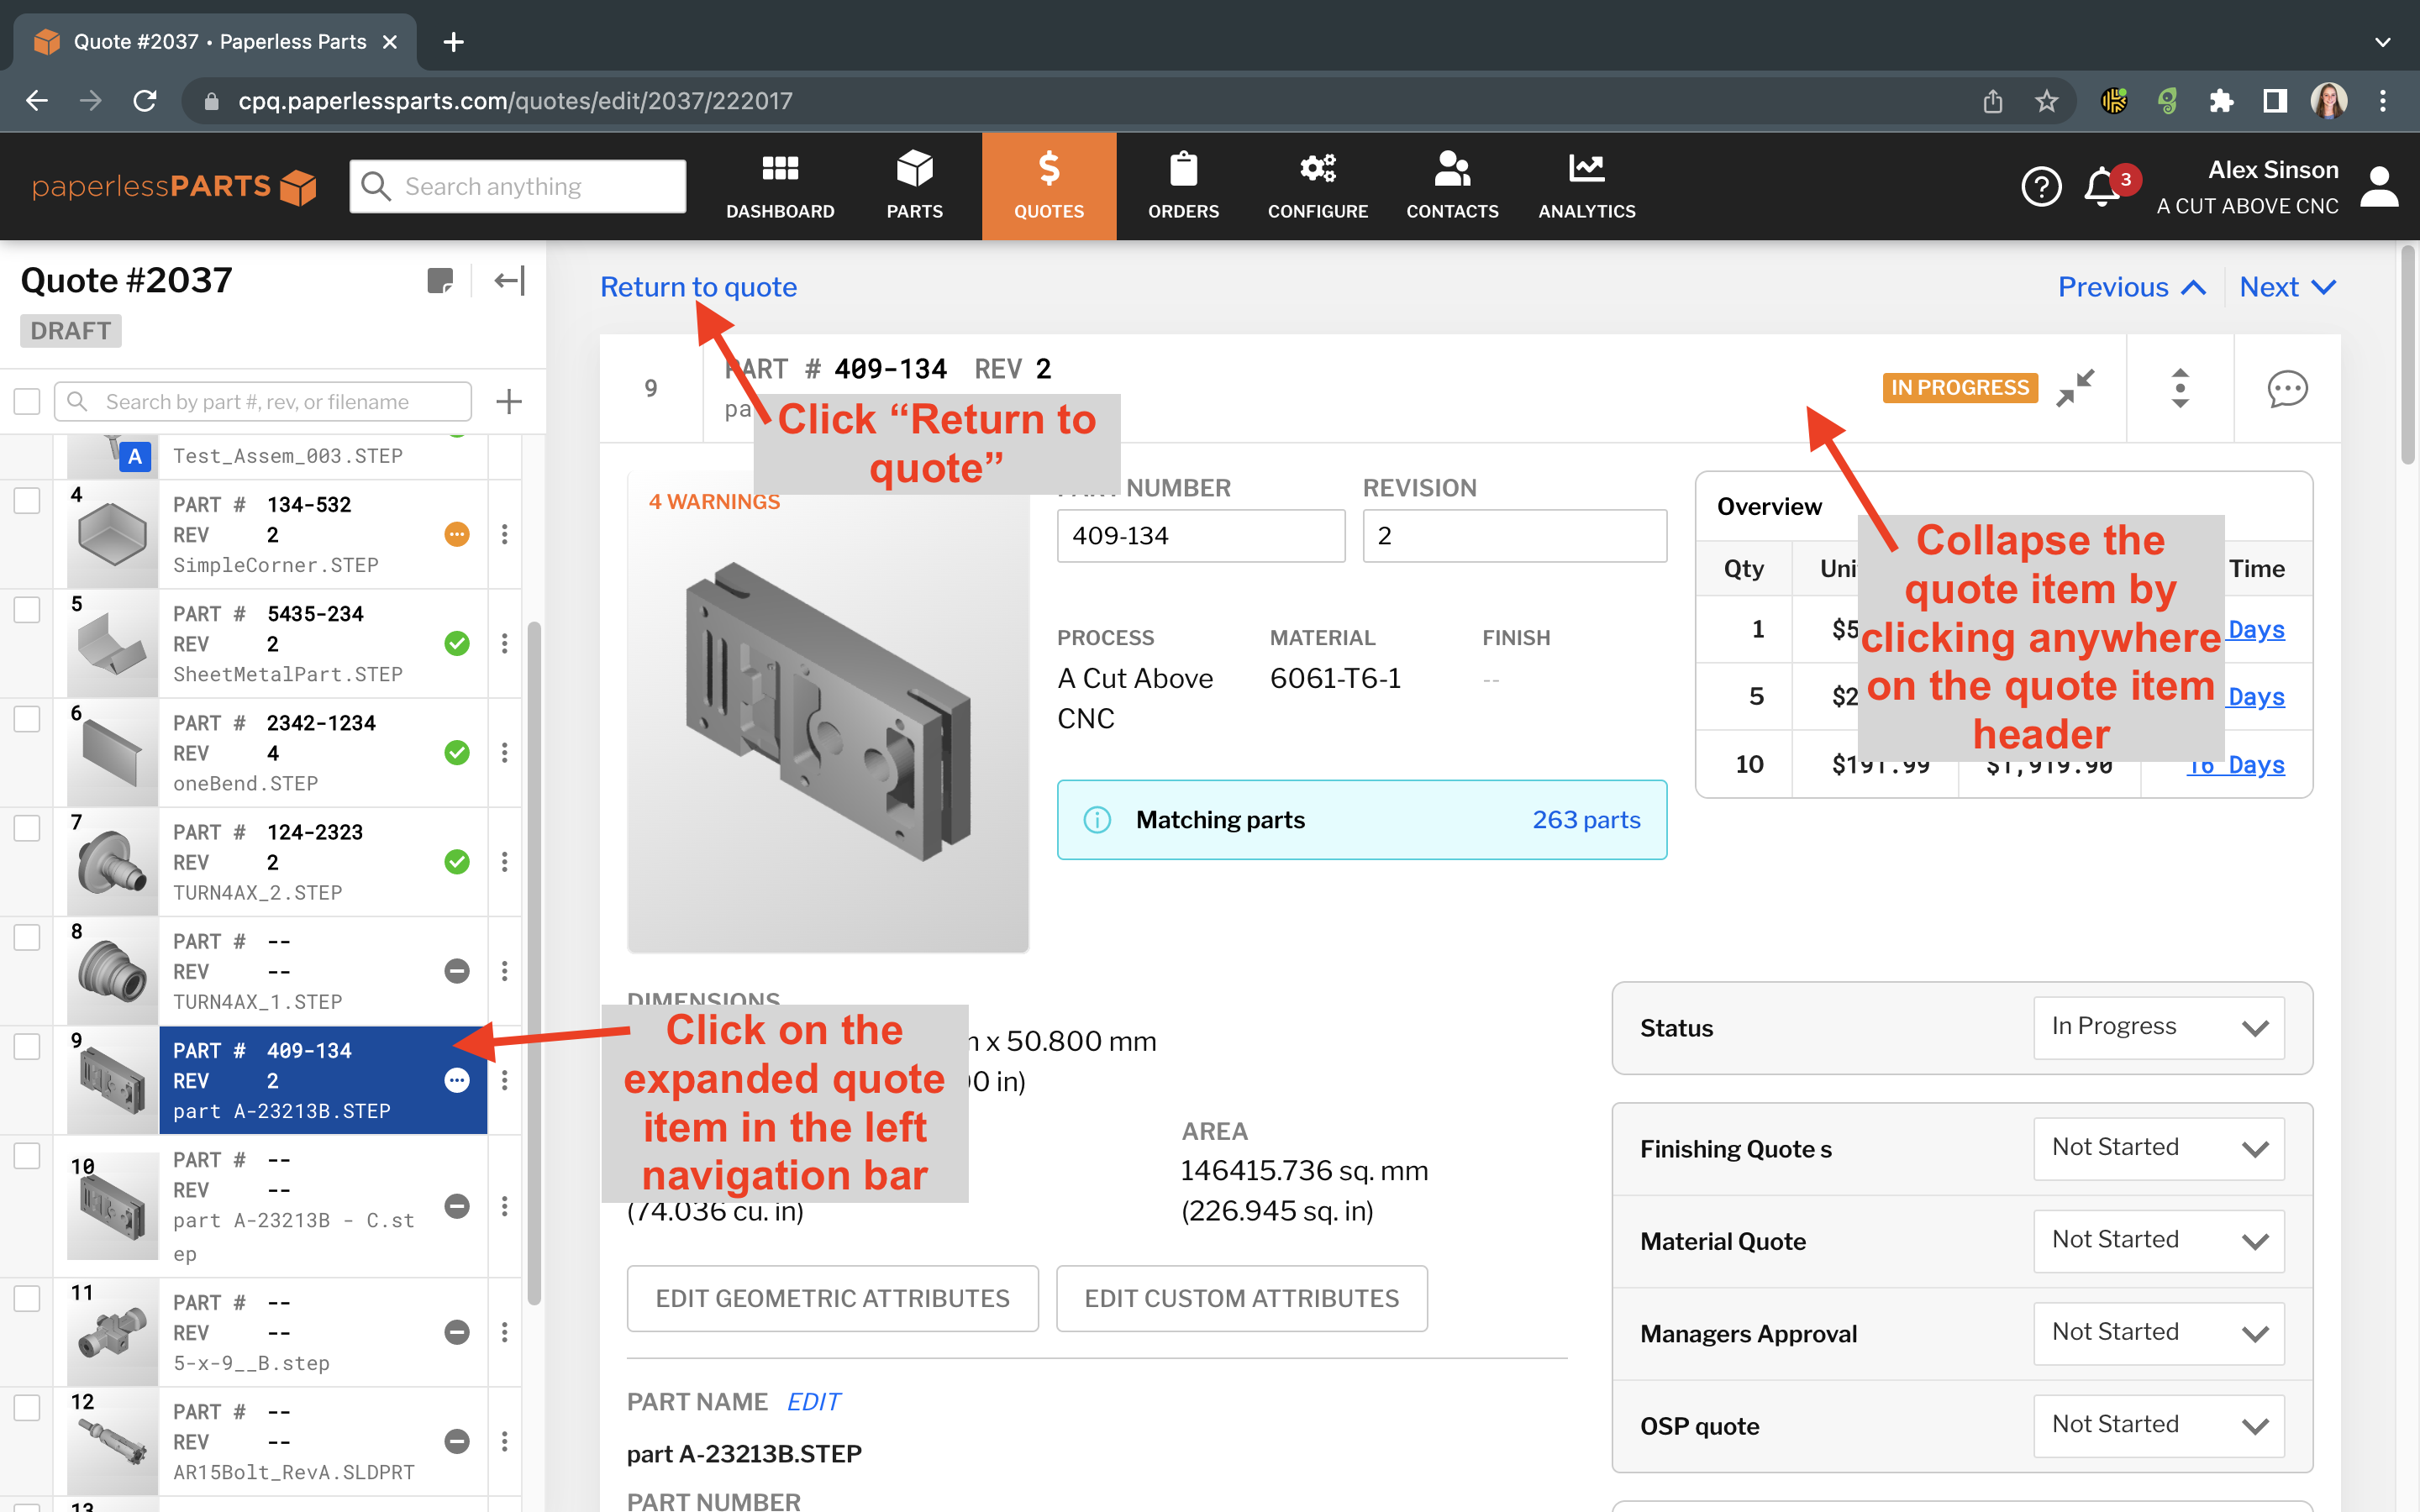Open quote notes sticky-note icon
Viewport: 2420px width, 1512px height.
(440, 281)
